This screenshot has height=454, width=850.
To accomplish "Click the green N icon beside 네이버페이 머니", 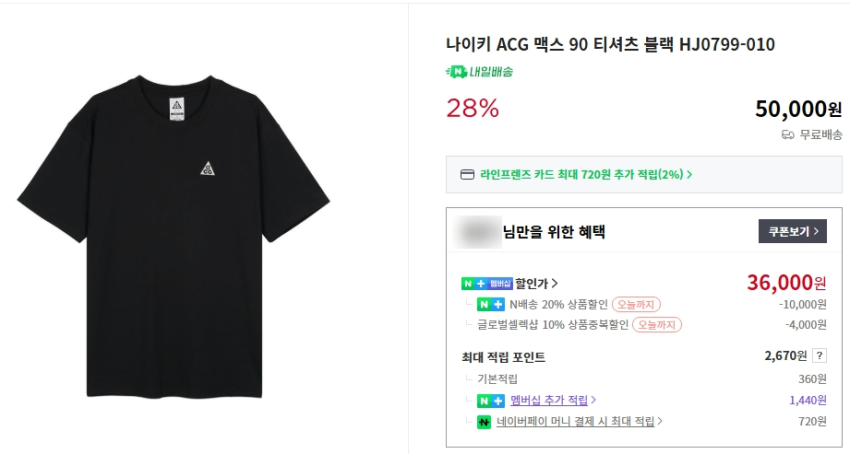I will click(x=483, y=421).
